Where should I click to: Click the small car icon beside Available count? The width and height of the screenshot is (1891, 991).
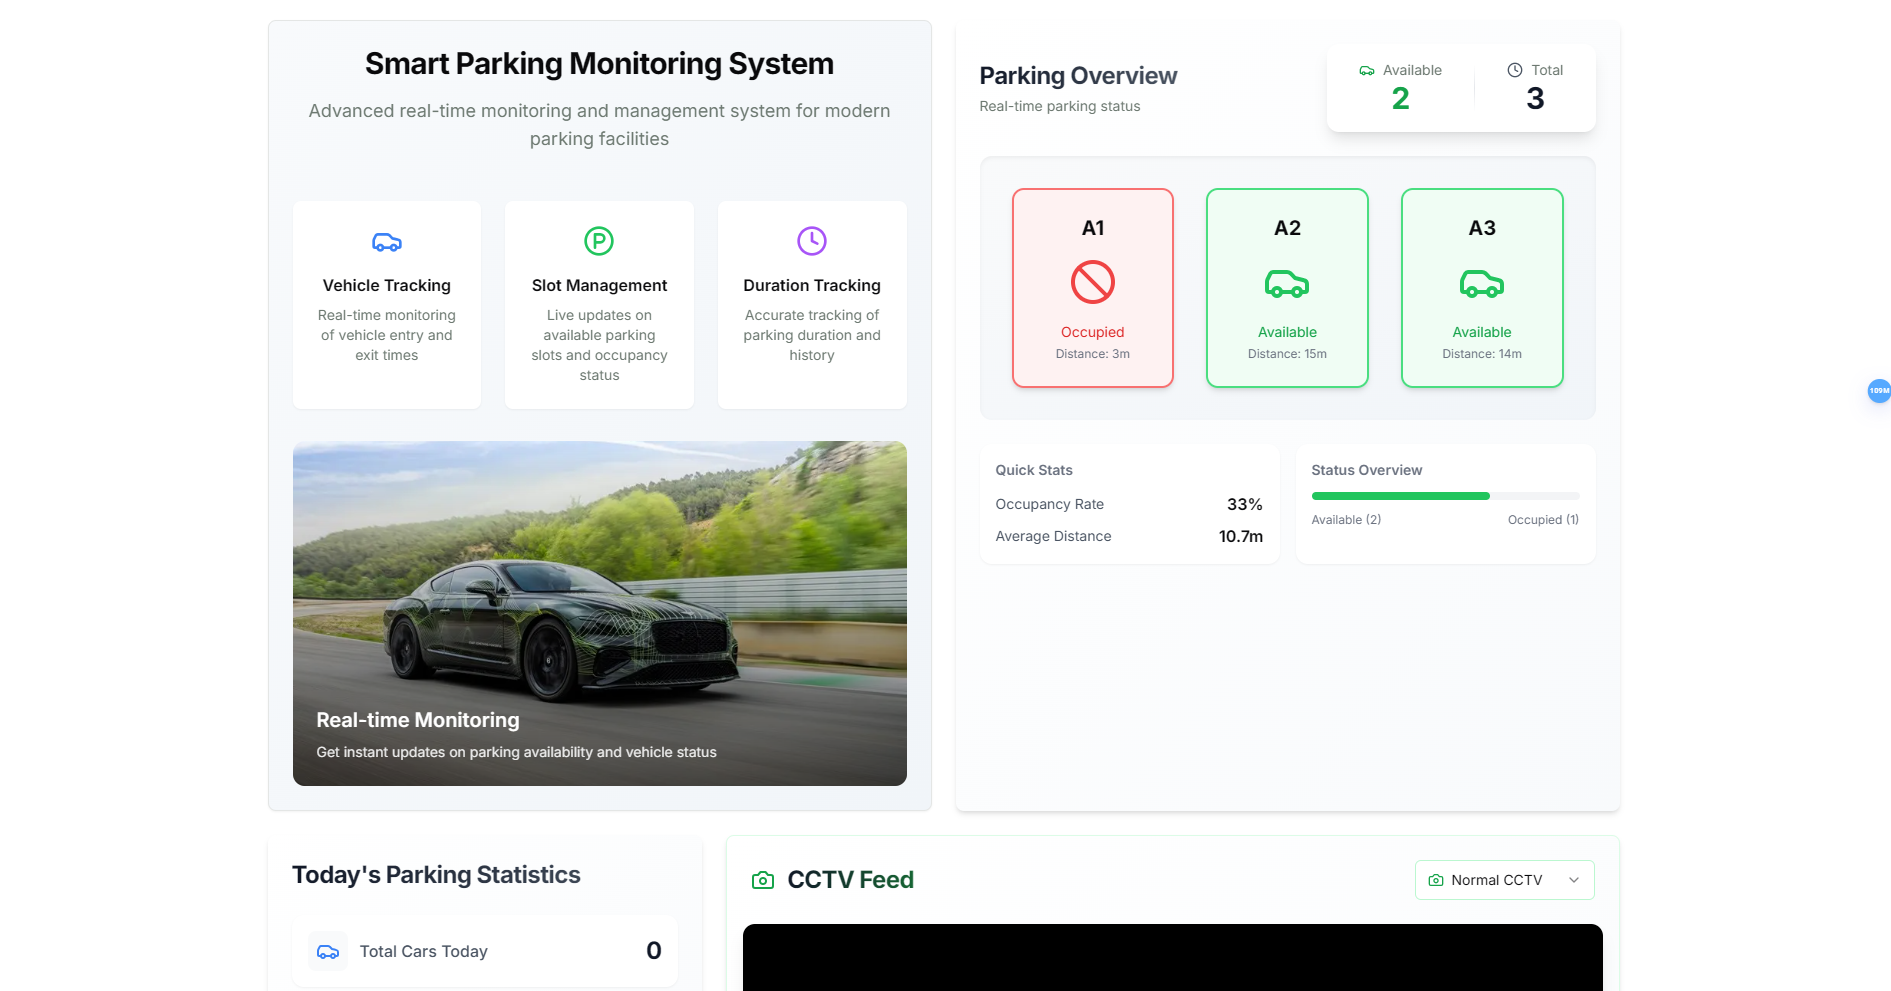(1367, 70)
